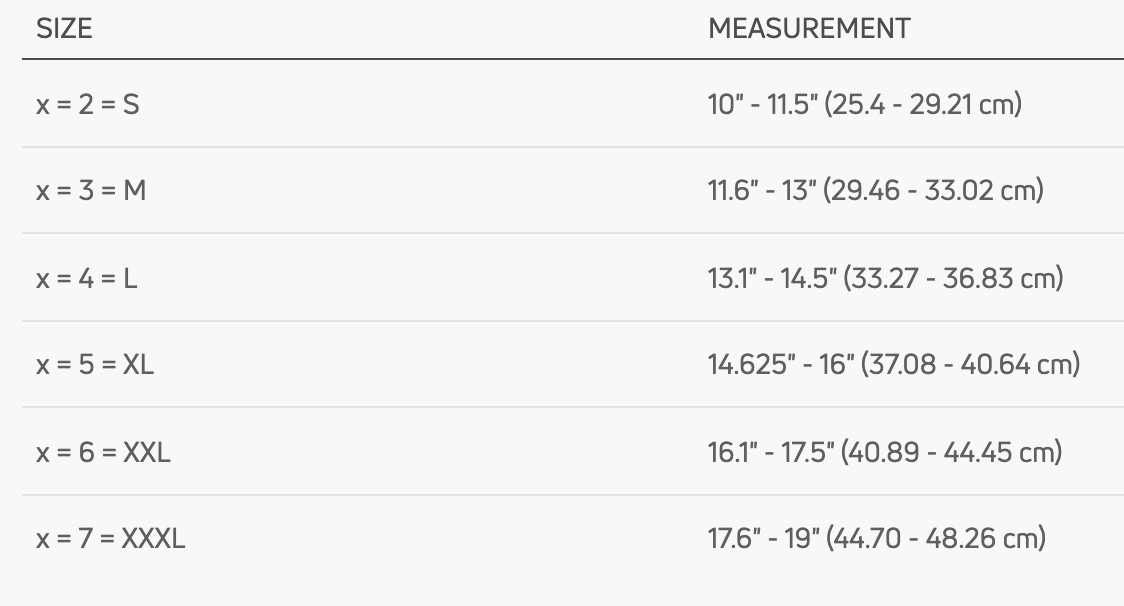The image size is (1124, 606).
Task: Select the 'x = 6 = XXL' size cell
Action: point(103,452)
